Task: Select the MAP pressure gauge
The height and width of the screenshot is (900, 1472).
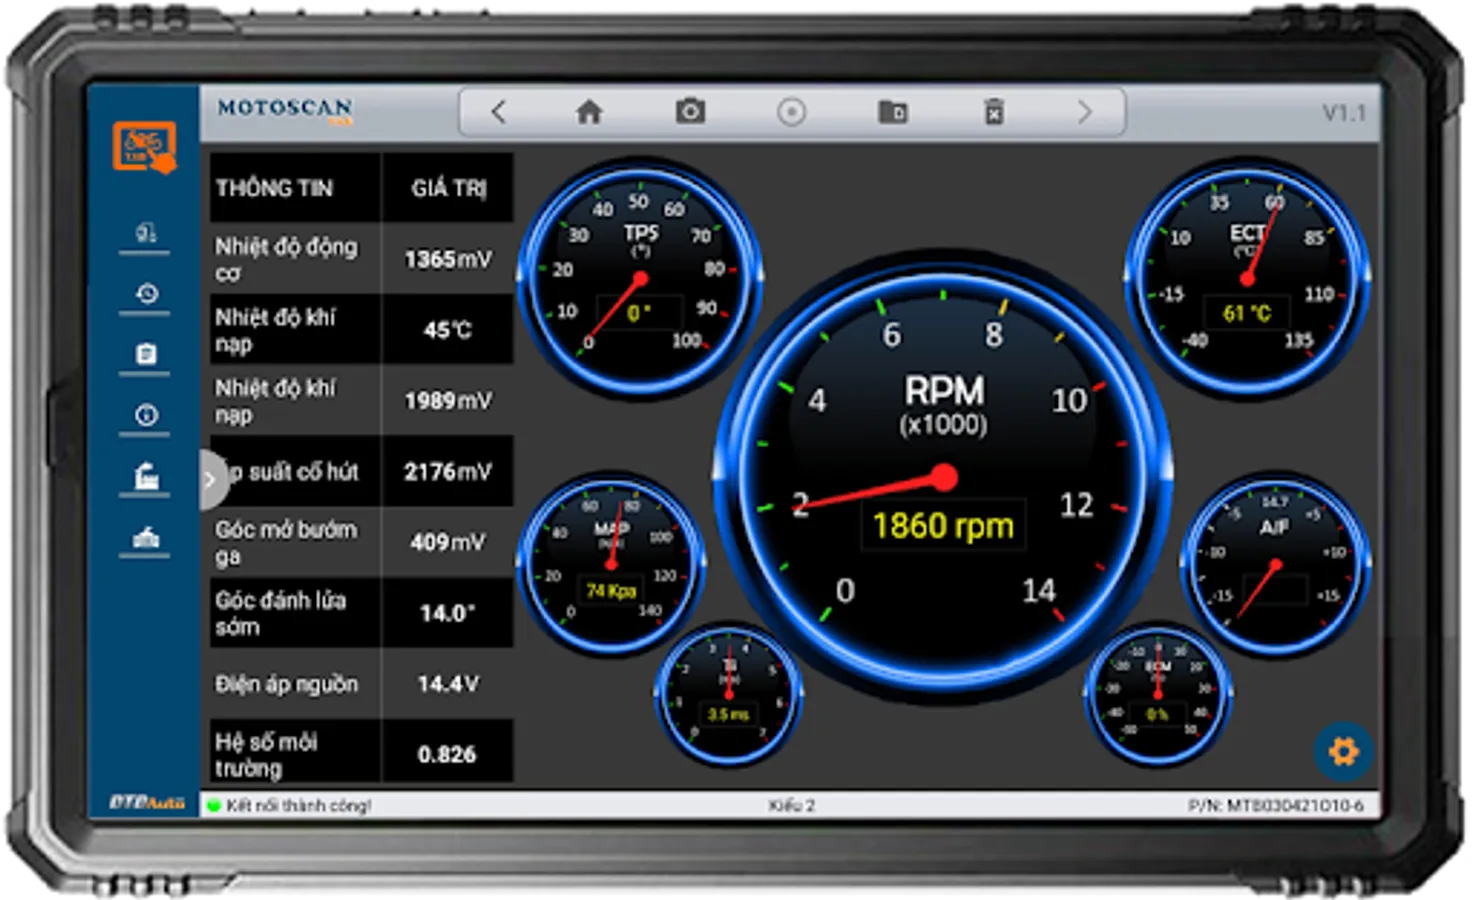Action: (610, 563)
